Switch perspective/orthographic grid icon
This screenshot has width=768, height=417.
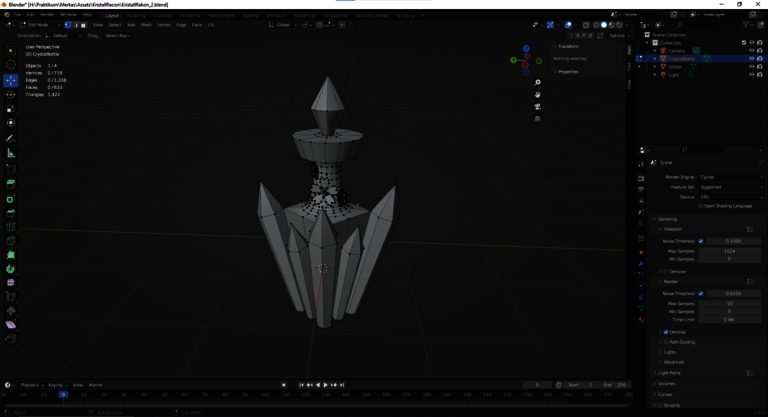[x=537, y=119]
